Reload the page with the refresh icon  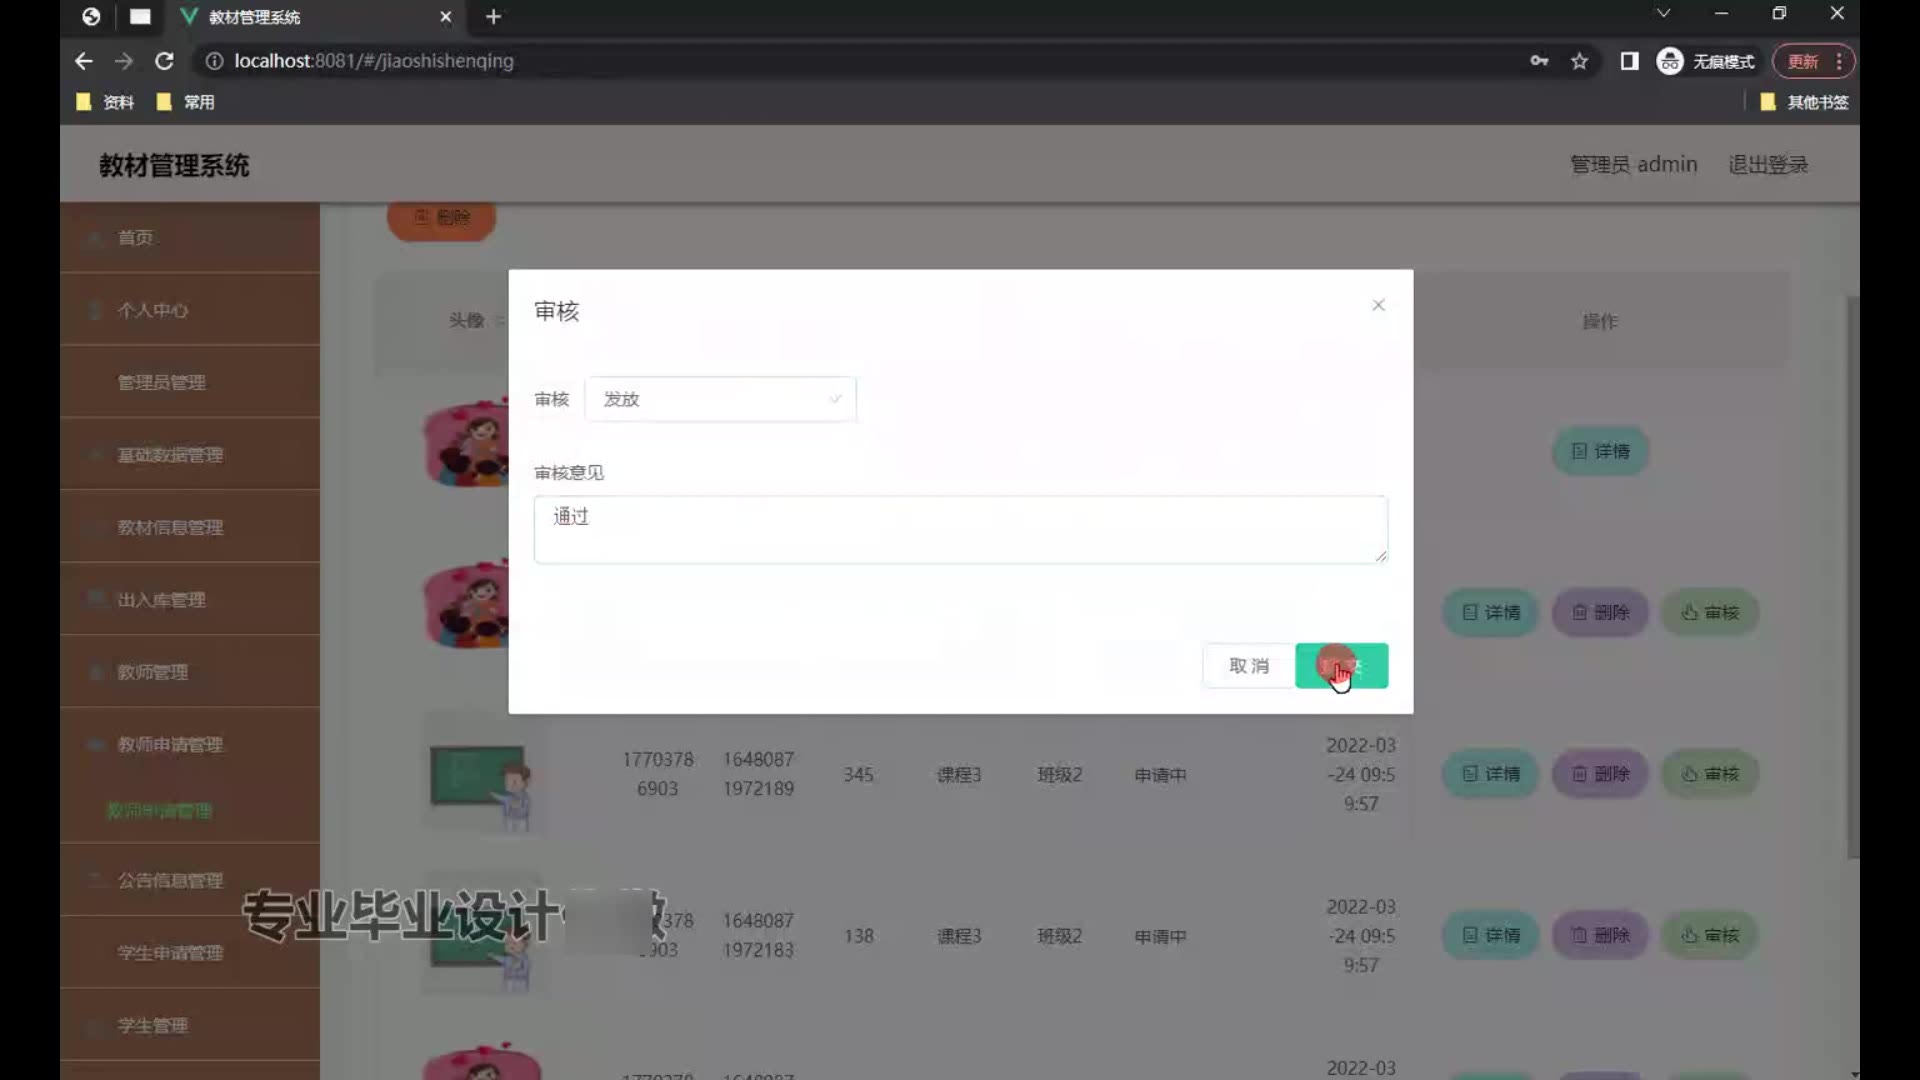(x=165, y=61)
